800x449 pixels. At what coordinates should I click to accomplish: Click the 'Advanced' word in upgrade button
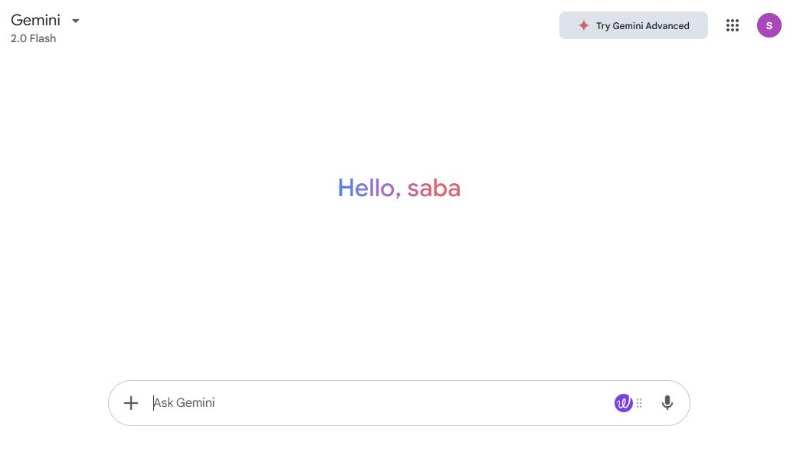point(667,26)
